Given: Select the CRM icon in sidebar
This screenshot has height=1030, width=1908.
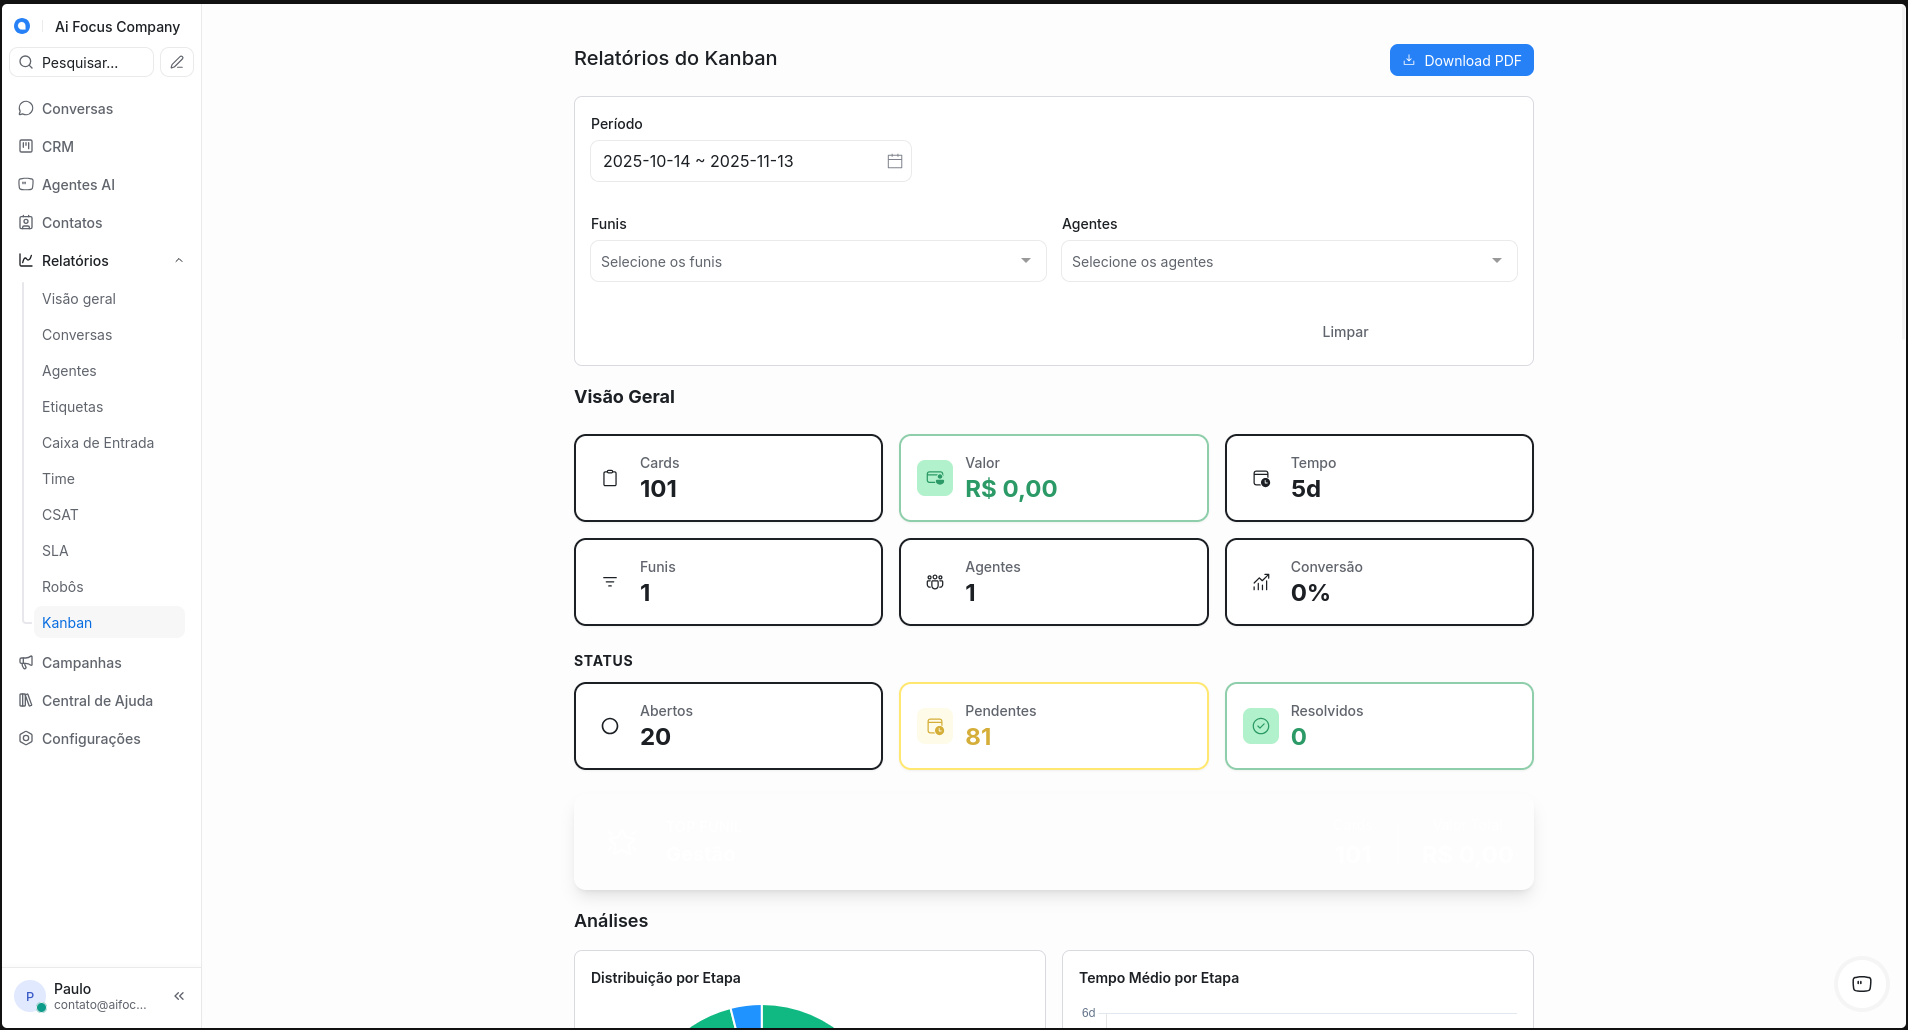Looking at the screenshot, I should click(x=25, y=146).
